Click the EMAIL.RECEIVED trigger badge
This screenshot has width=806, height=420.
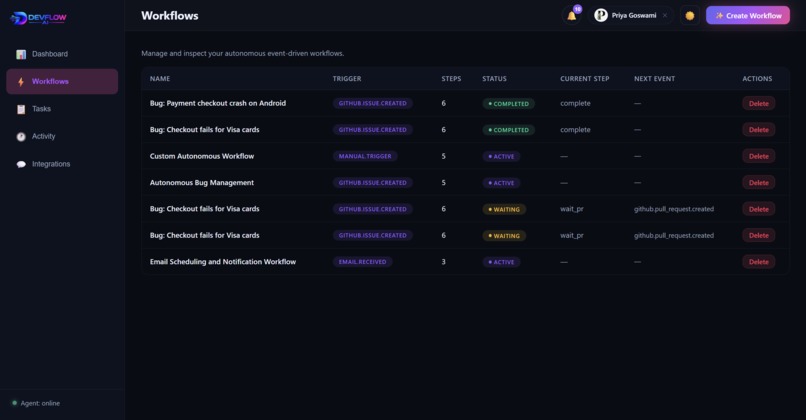click(x=362, y=262)
